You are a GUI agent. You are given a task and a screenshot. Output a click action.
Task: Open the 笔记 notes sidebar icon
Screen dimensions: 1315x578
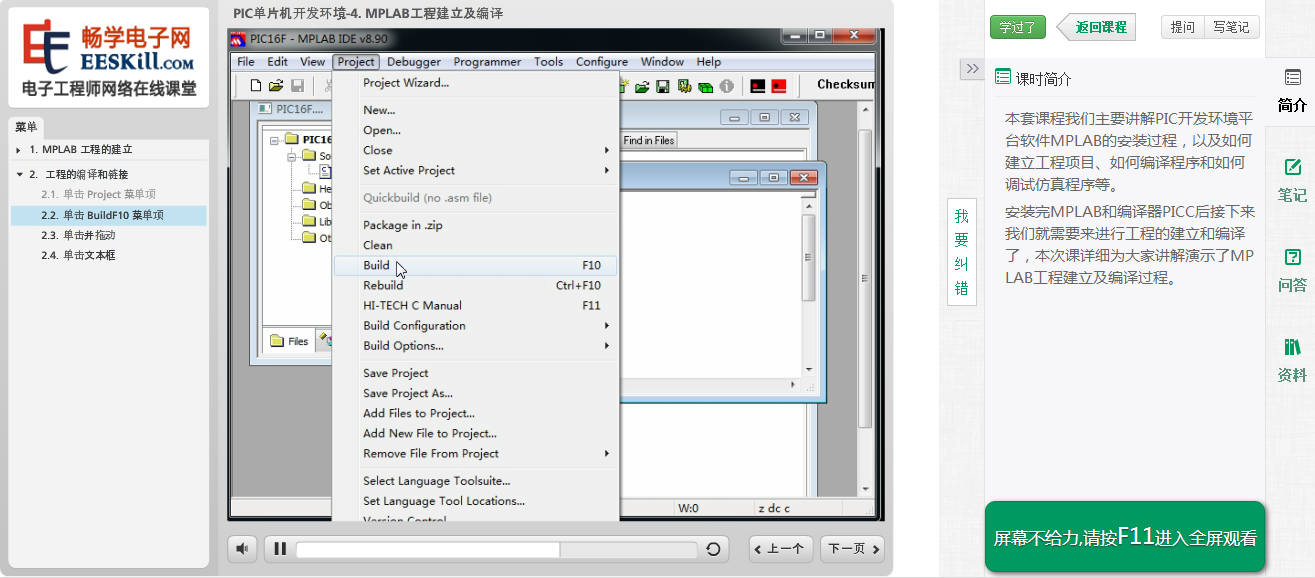(x=1292, y=167)
